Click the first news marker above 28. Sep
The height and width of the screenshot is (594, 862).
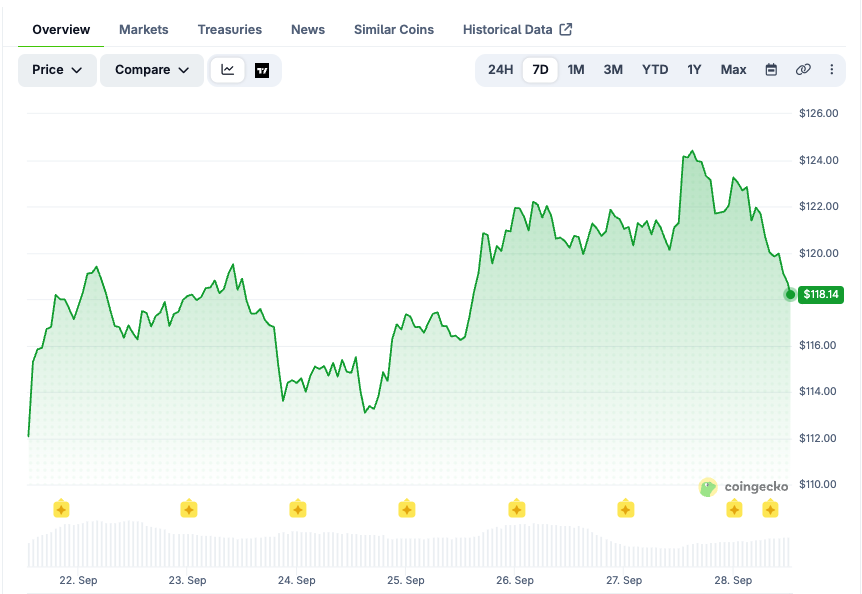click(734, 509)
